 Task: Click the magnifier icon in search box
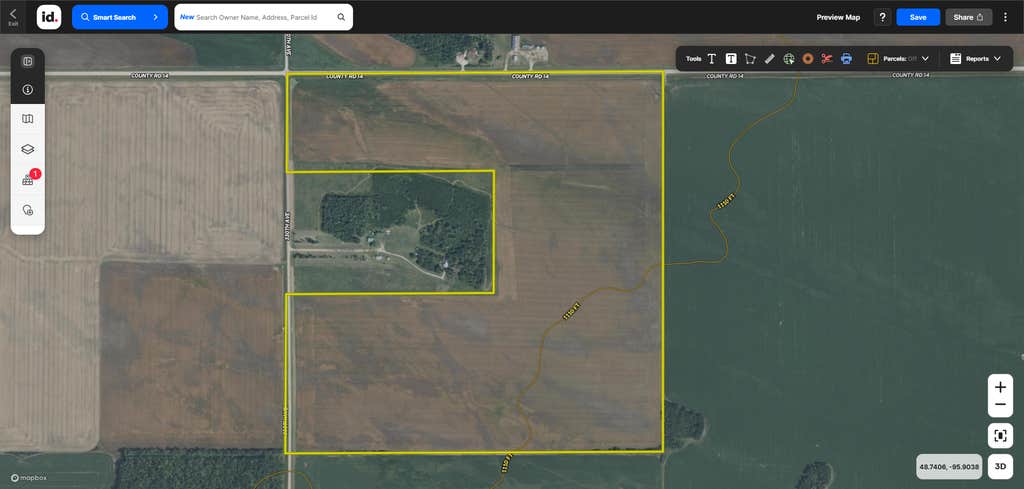point(341,17)
